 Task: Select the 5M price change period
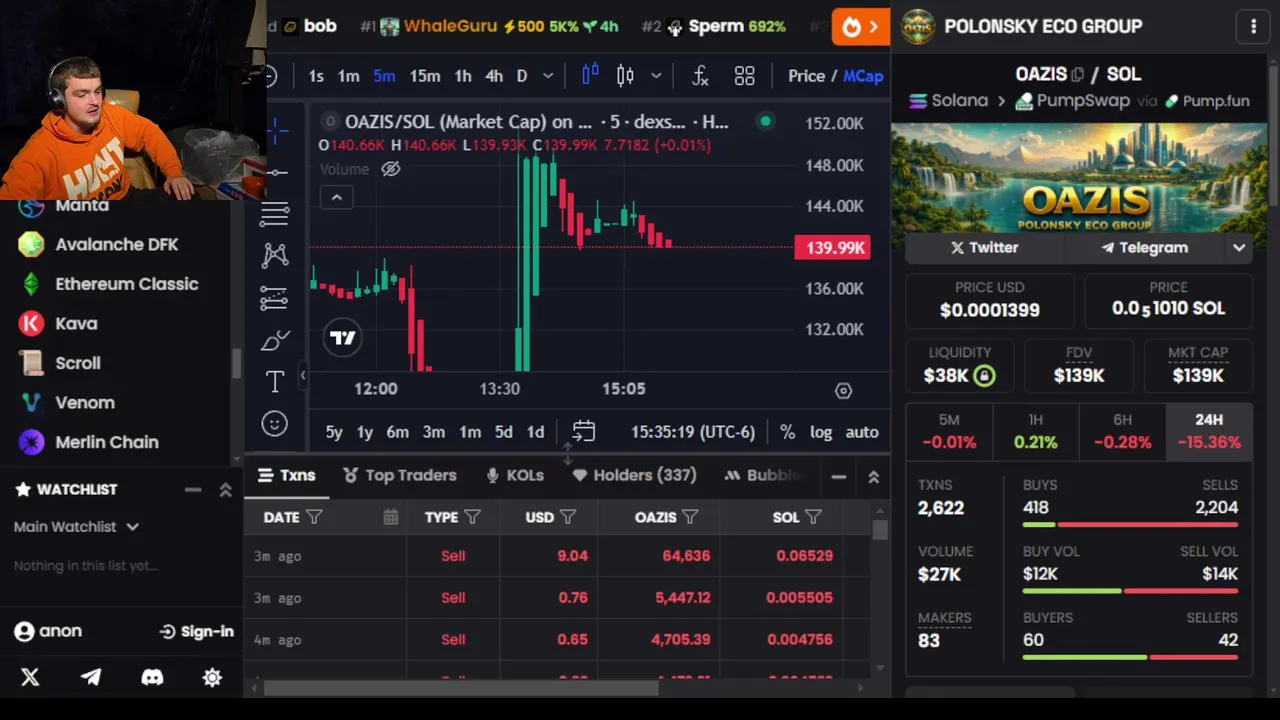point(949,431)
